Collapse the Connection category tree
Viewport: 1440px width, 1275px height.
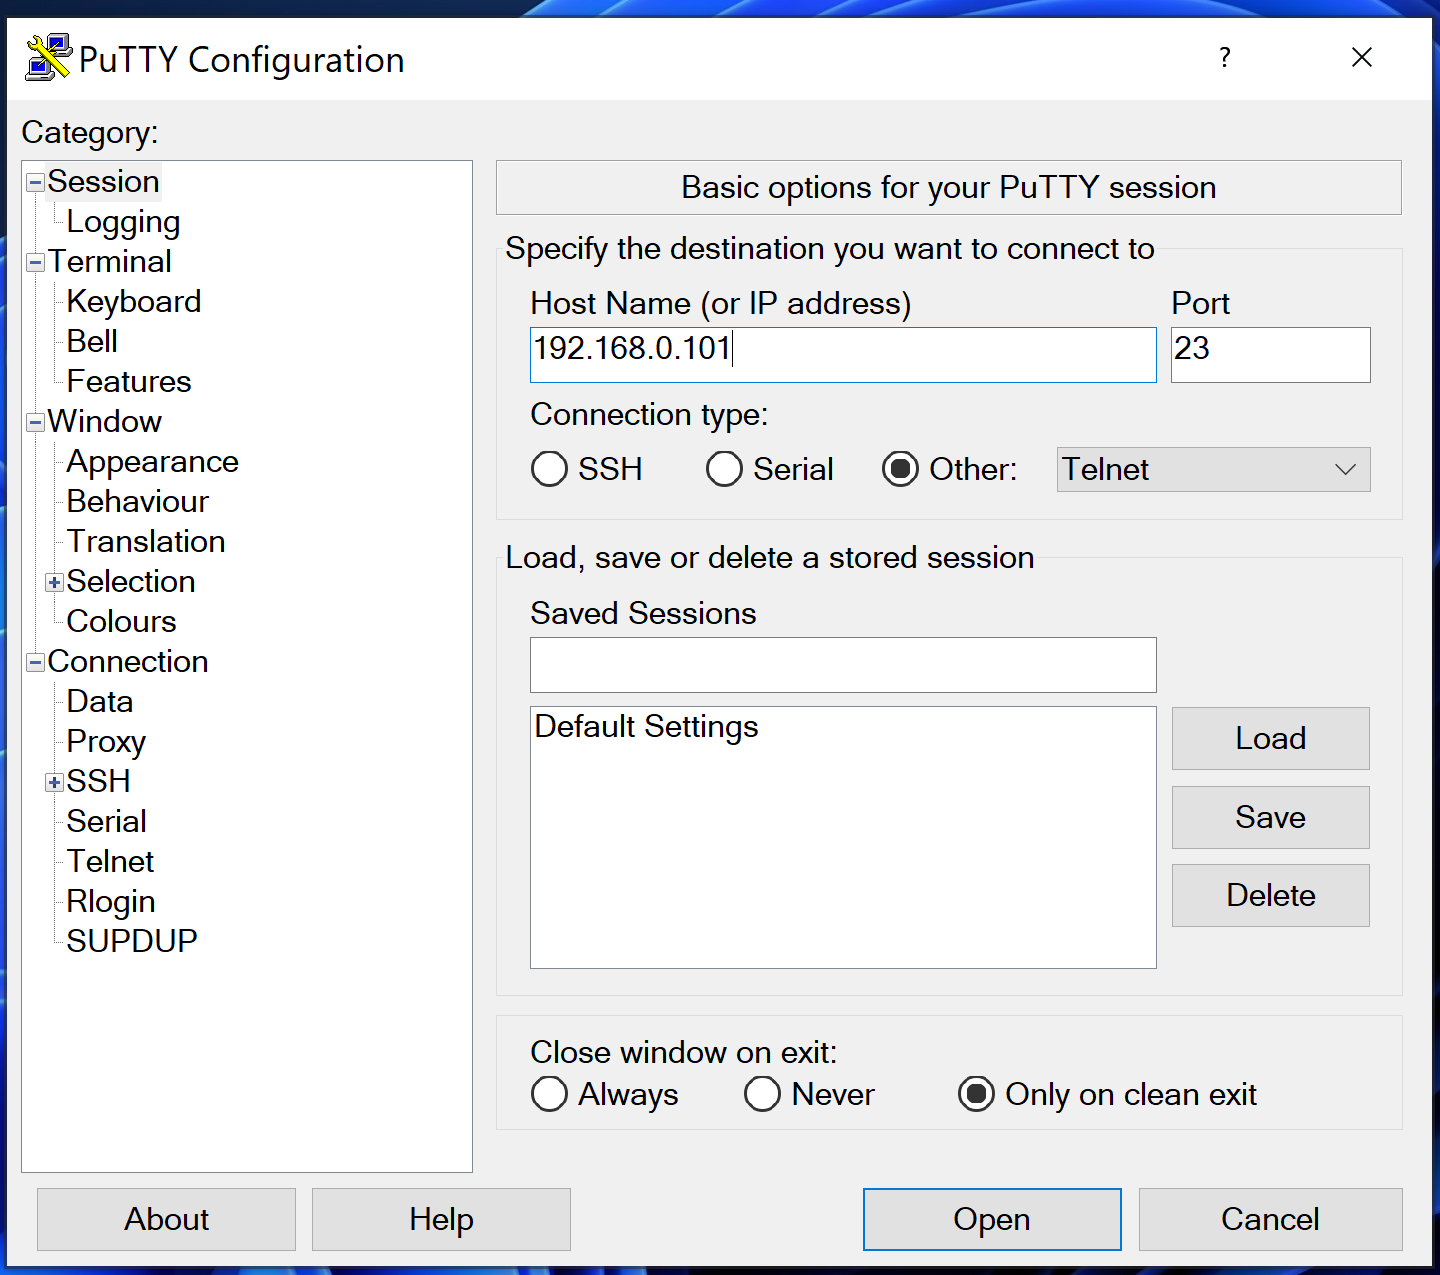tap(36, 662)
